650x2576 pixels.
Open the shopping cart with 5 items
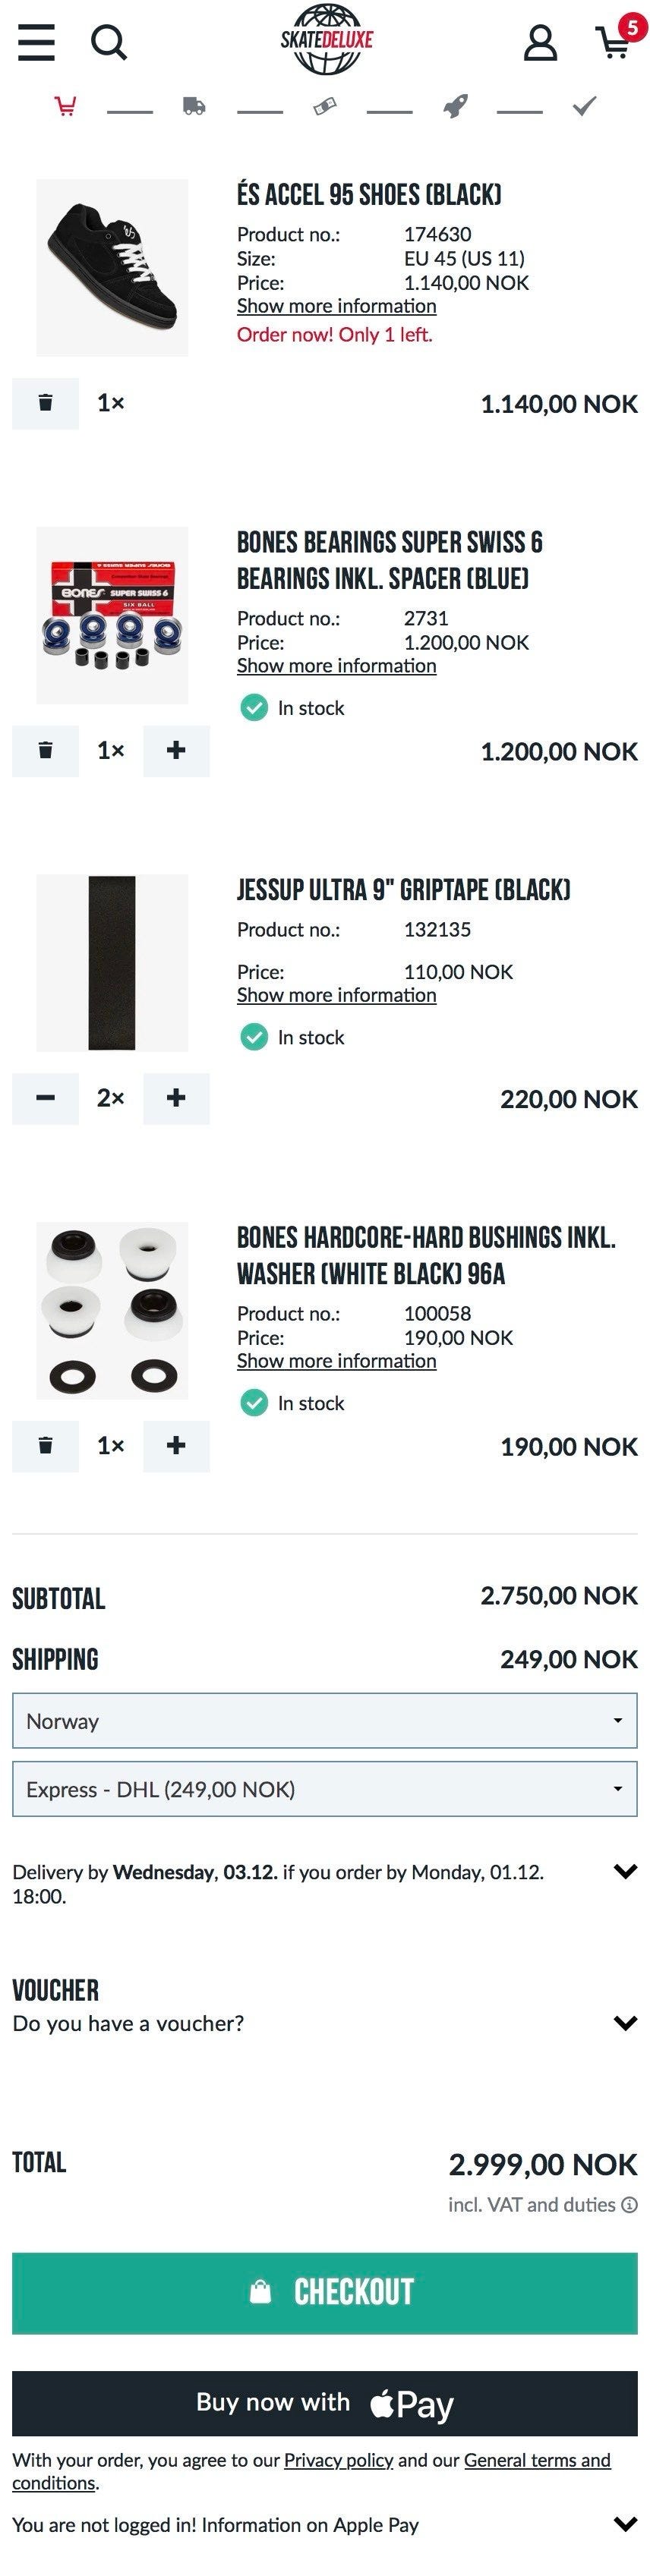[616, 40]
